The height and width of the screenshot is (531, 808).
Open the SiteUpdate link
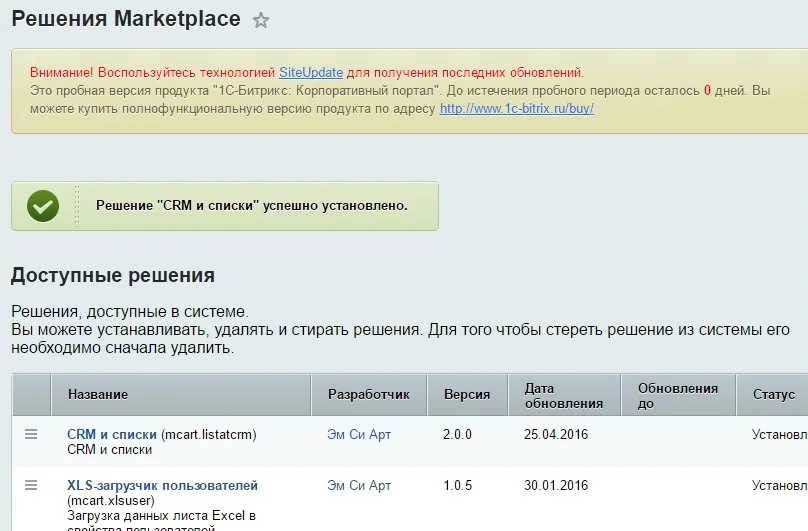pyautogui.click(x=311, y=73)
